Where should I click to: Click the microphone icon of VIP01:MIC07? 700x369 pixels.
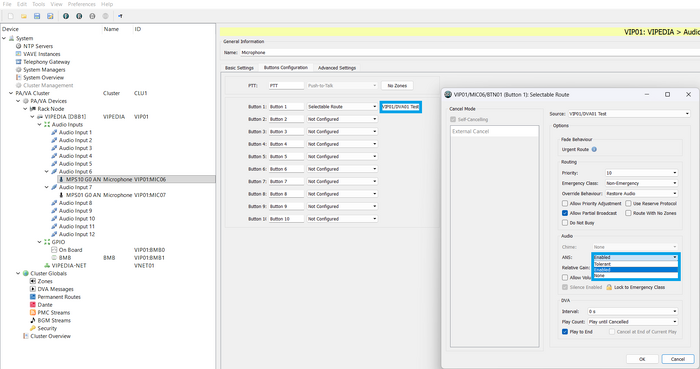[62, 195]
